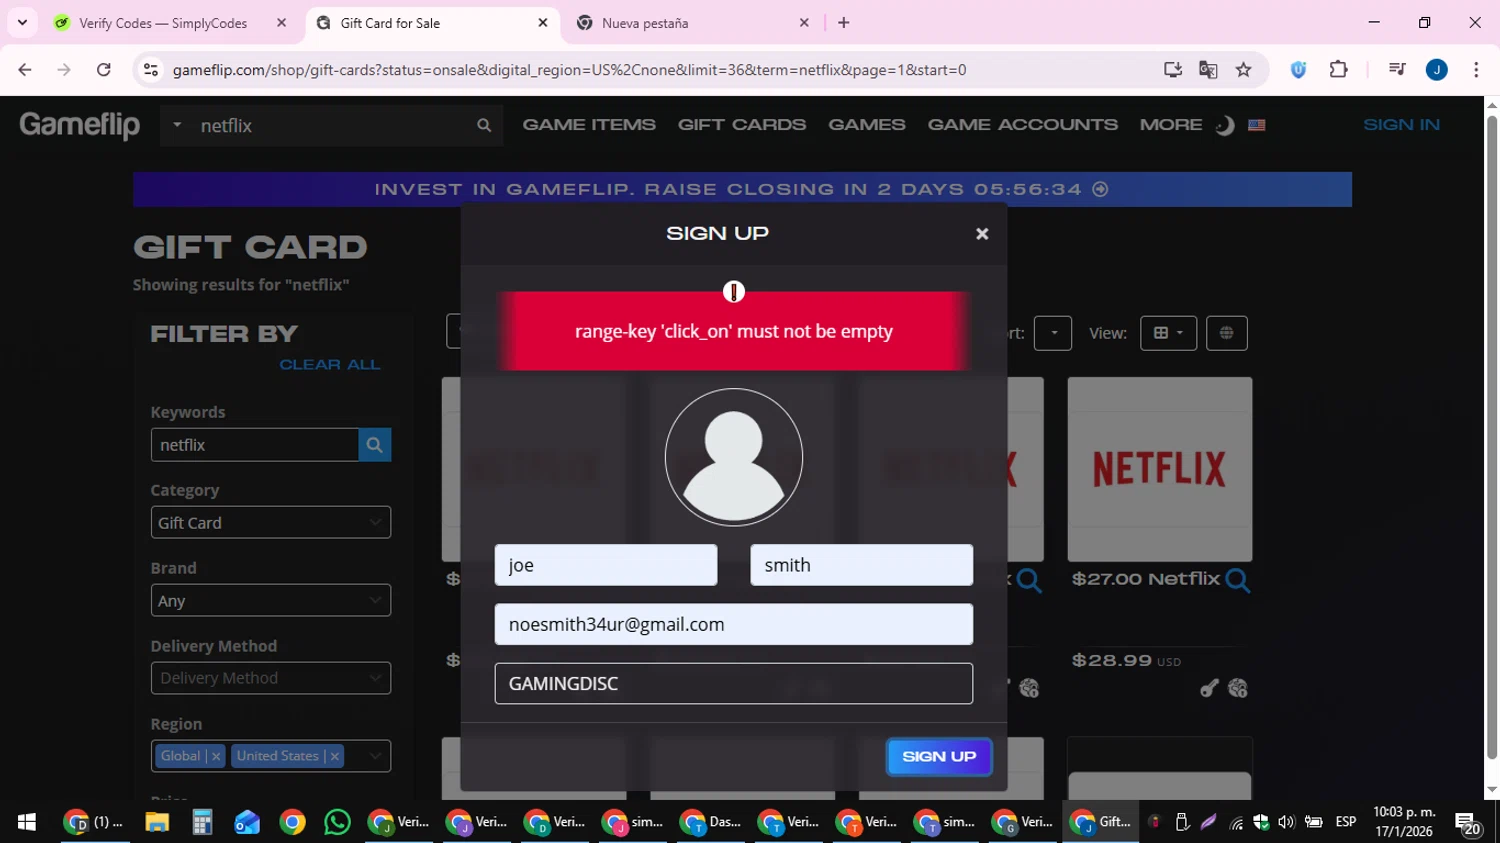This screenshot has height=843, width=1500.
Task: Open WhatsApp from taskbar
Action: coord(337,822)
